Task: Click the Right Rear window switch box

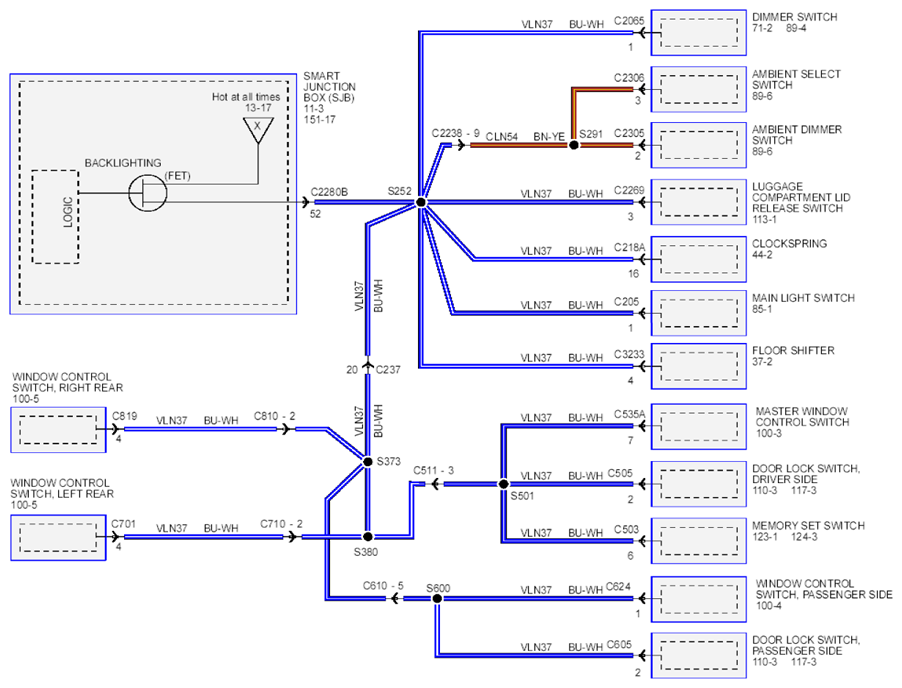Action: [x=58, y=430]
